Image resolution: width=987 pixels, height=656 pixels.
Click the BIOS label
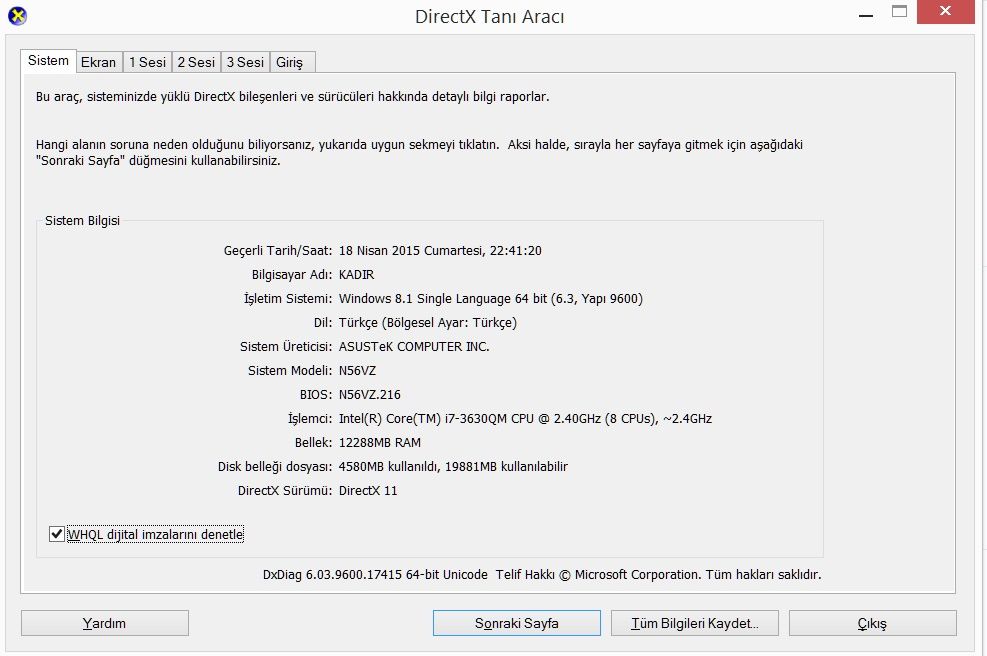[x=316, y=395]
